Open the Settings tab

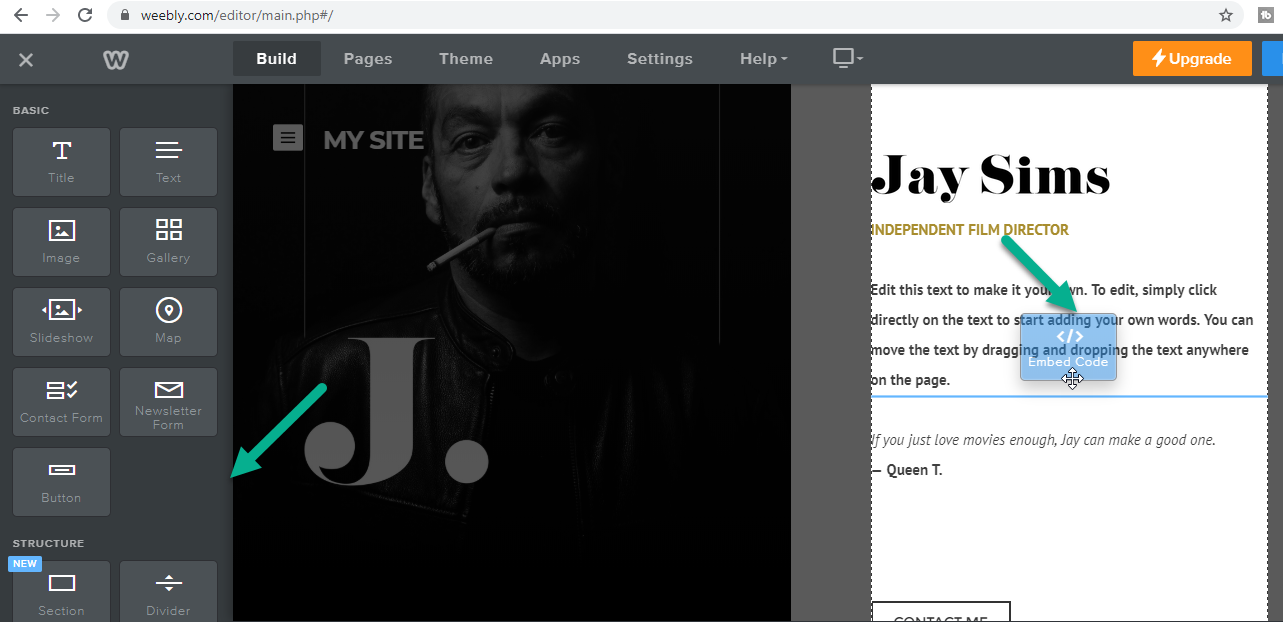[x=660, y=59]
